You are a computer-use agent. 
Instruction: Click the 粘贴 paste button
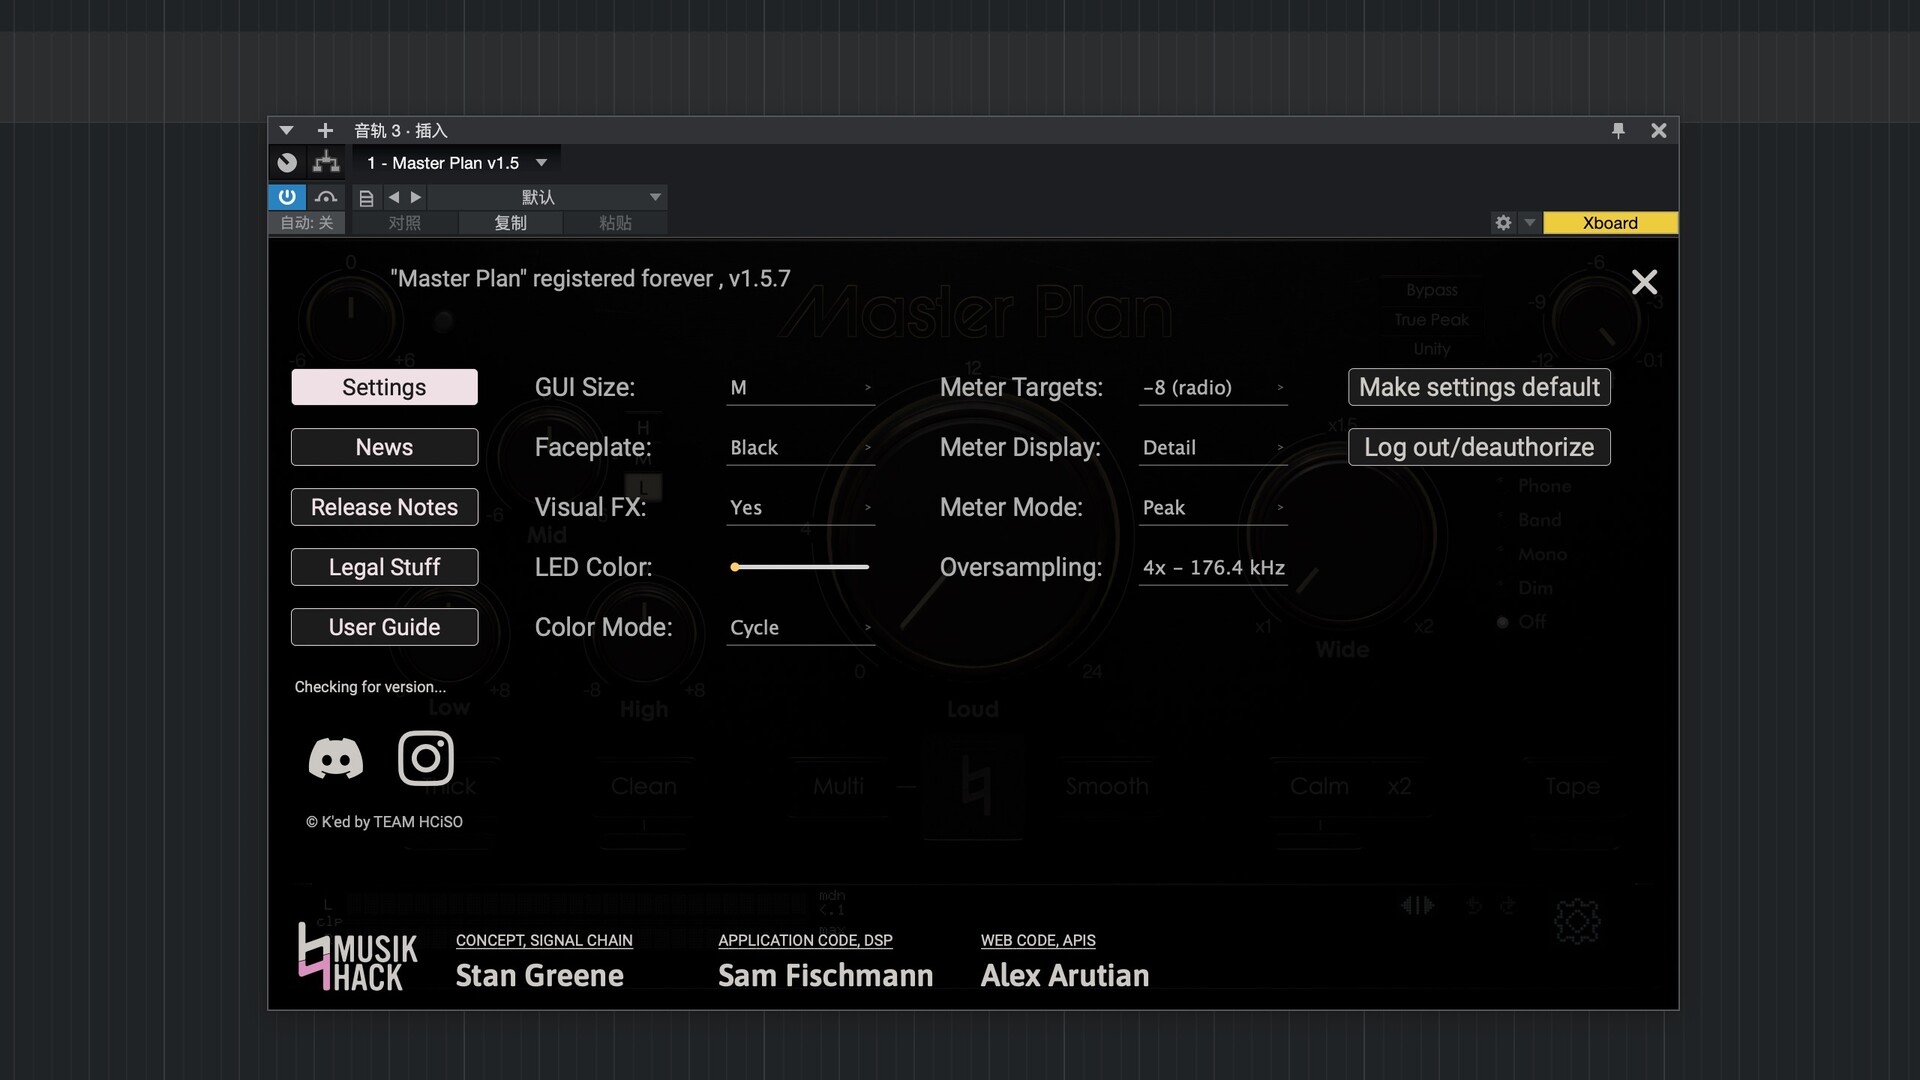click(615, 223)
